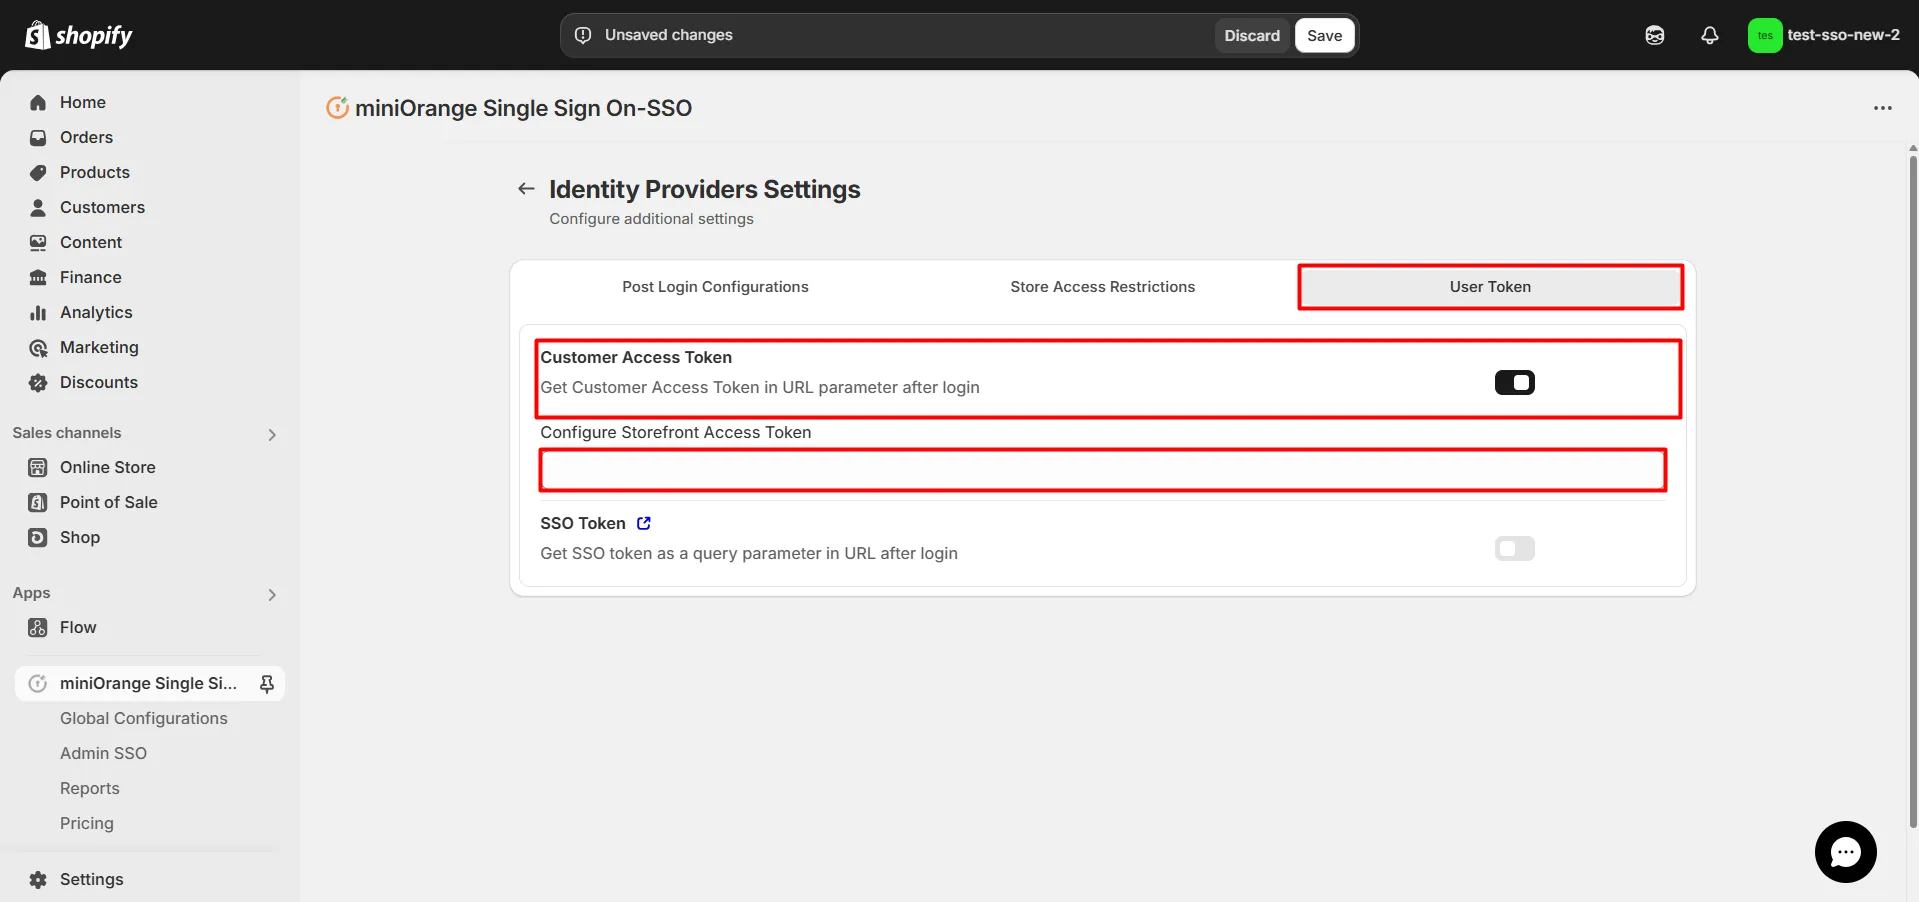Select the User Token tab
This screenshot has width=1919, height=902.
(1490, 287)
